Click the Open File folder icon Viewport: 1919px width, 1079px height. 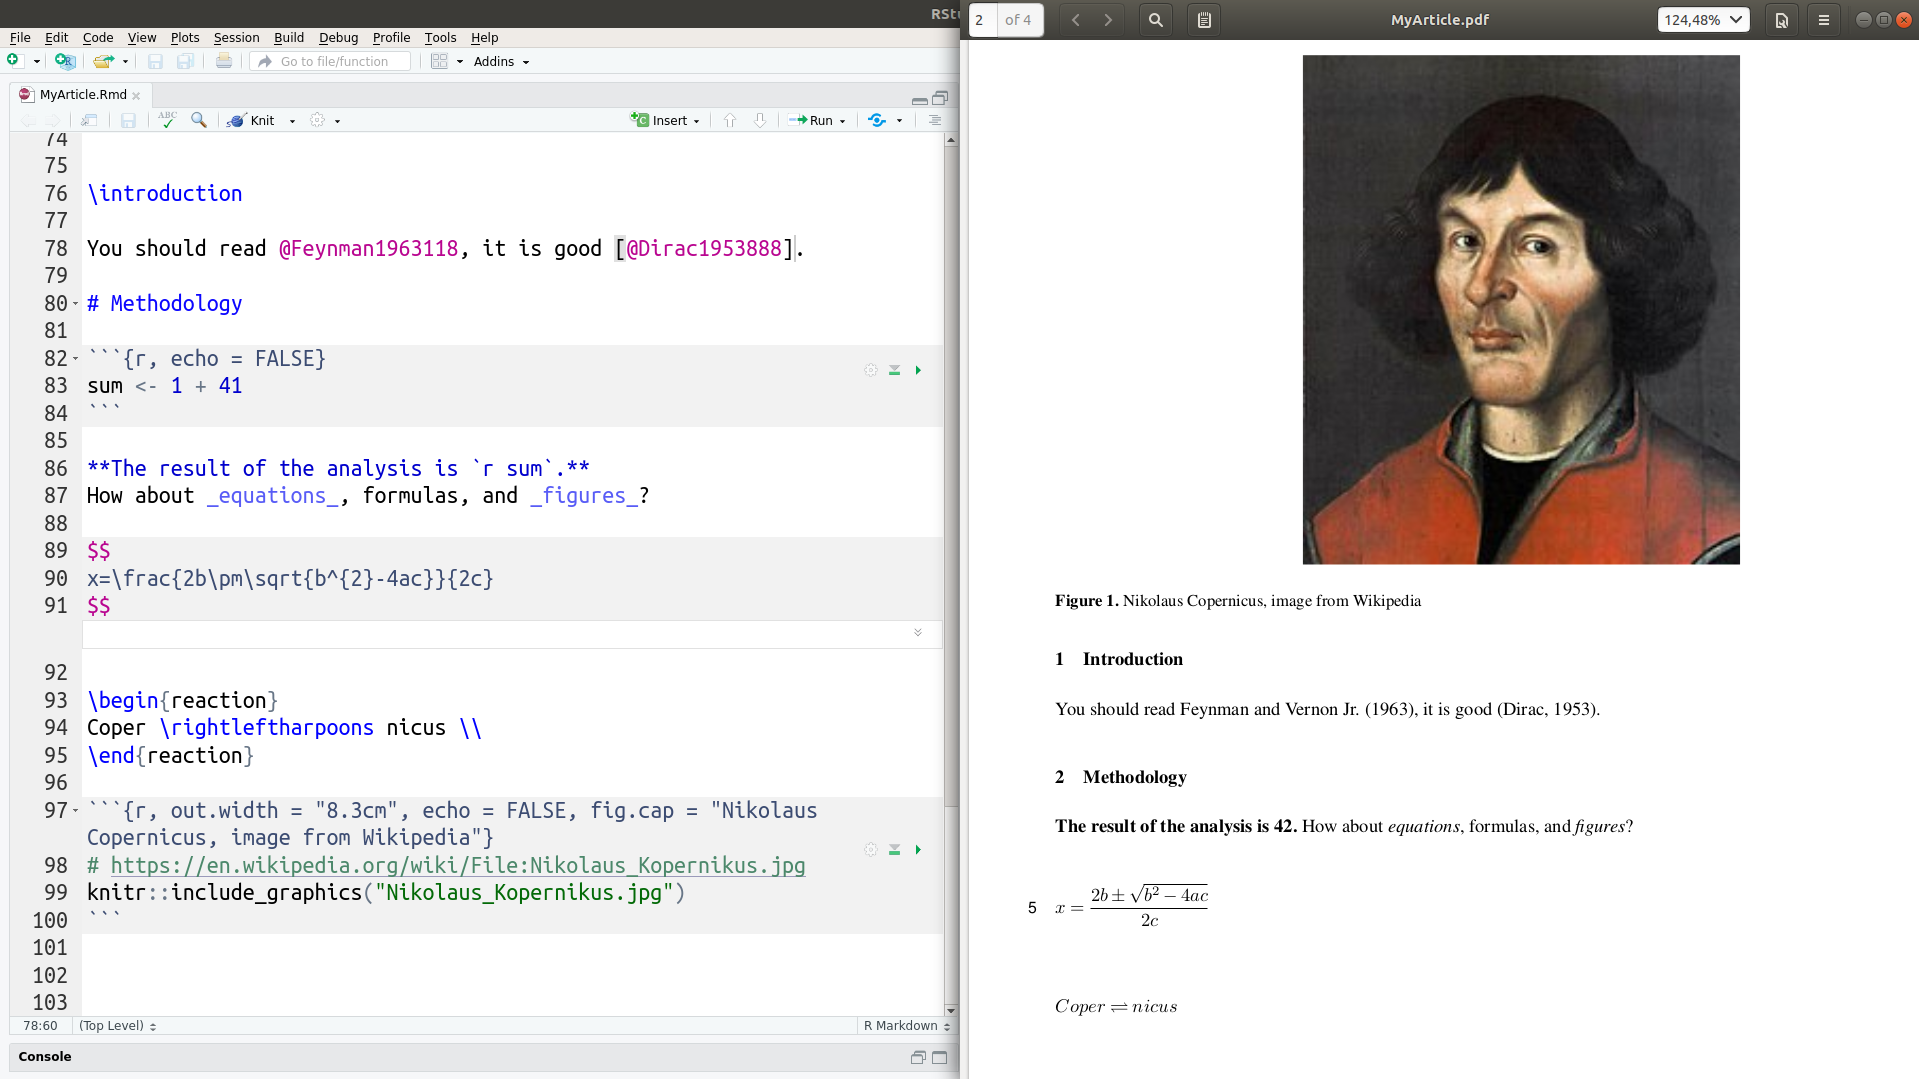tap(103, 61)
